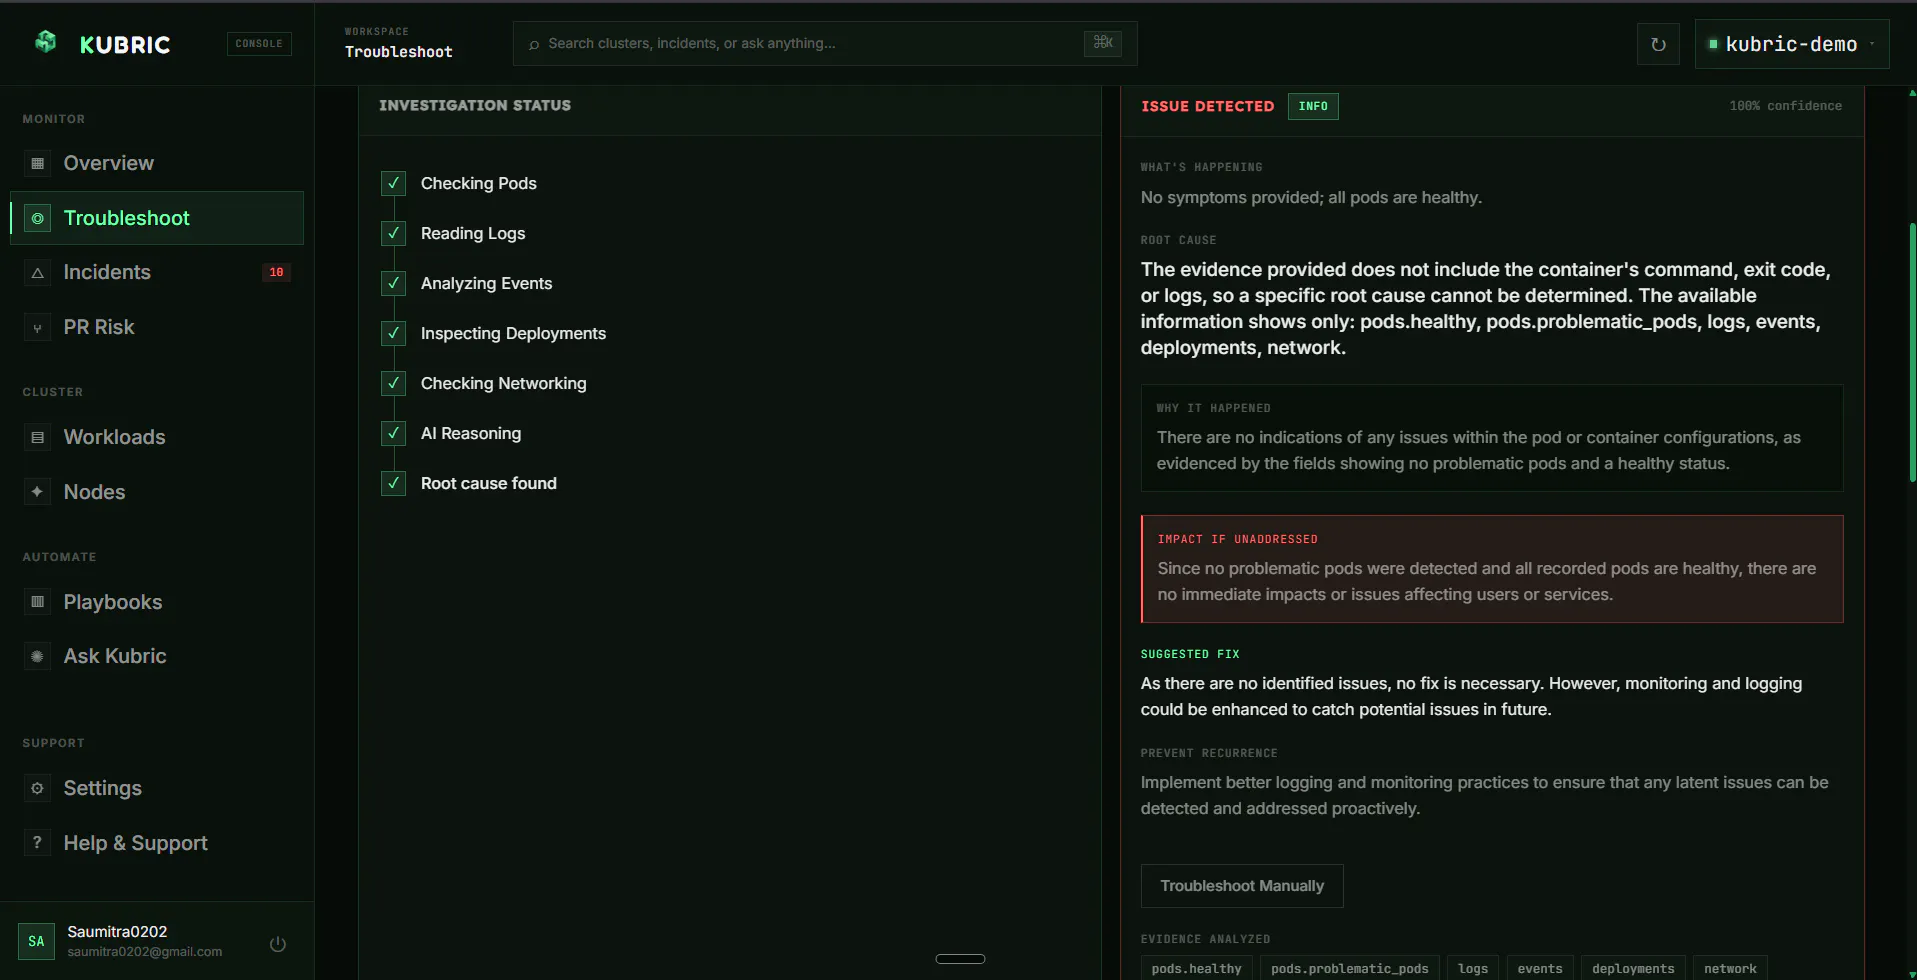Click the pods.problematic_pods evidence tag
Screen dimensions: 1917x980
tap(1349, 969)
